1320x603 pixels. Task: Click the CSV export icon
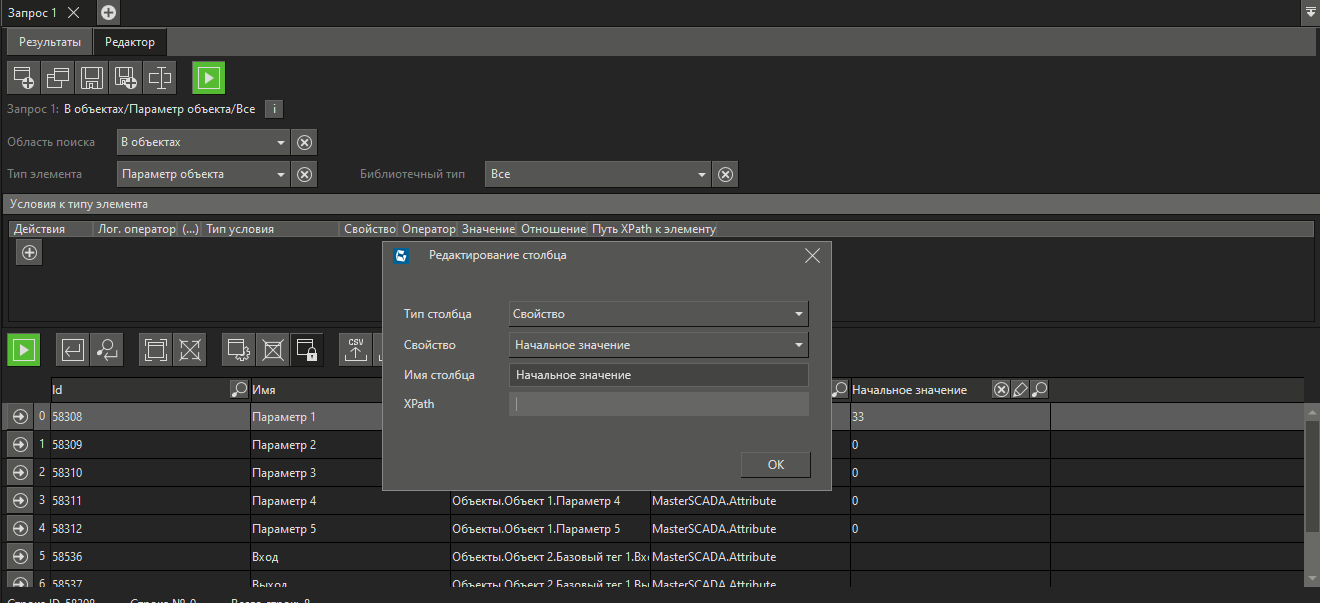(x=355, y=349)
